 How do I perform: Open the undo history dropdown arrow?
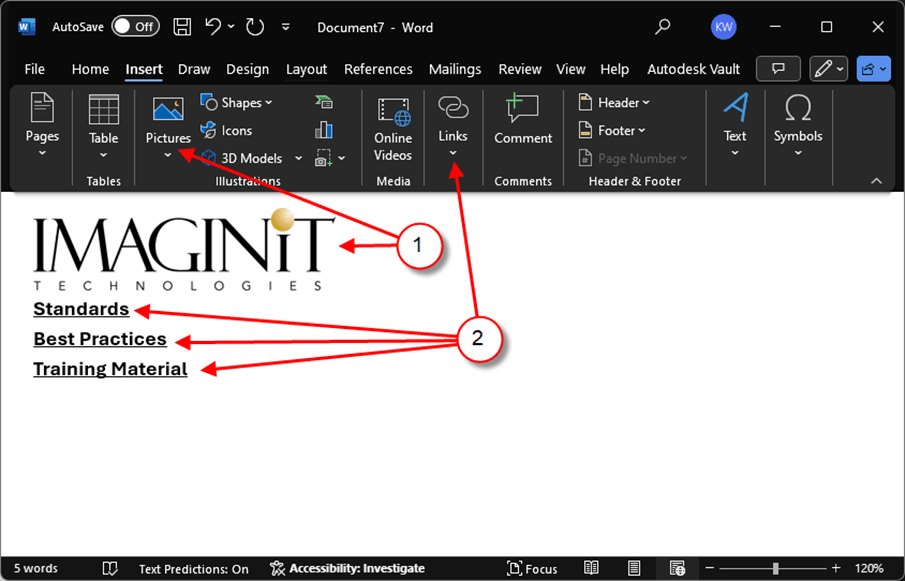231,27
